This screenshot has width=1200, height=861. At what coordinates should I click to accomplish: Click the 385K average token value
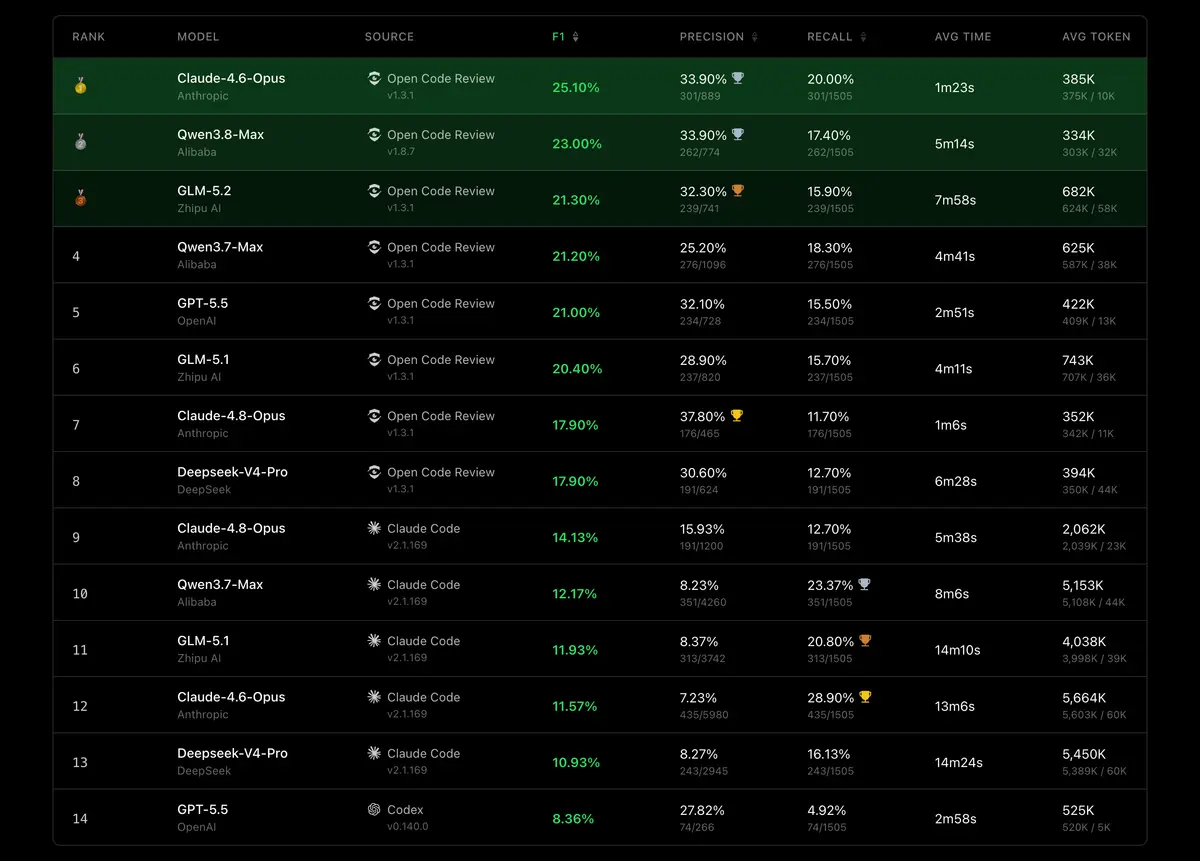[1079, 78]
